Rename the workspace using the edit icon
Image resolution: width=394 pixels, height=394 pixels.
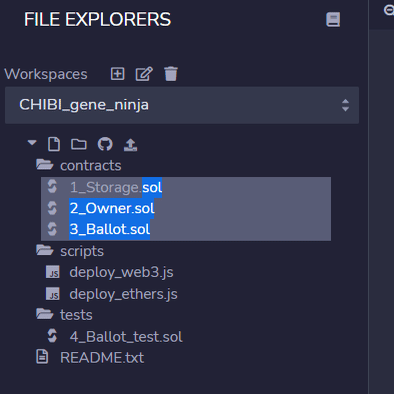pyautogui.click(x=144, y=74)
